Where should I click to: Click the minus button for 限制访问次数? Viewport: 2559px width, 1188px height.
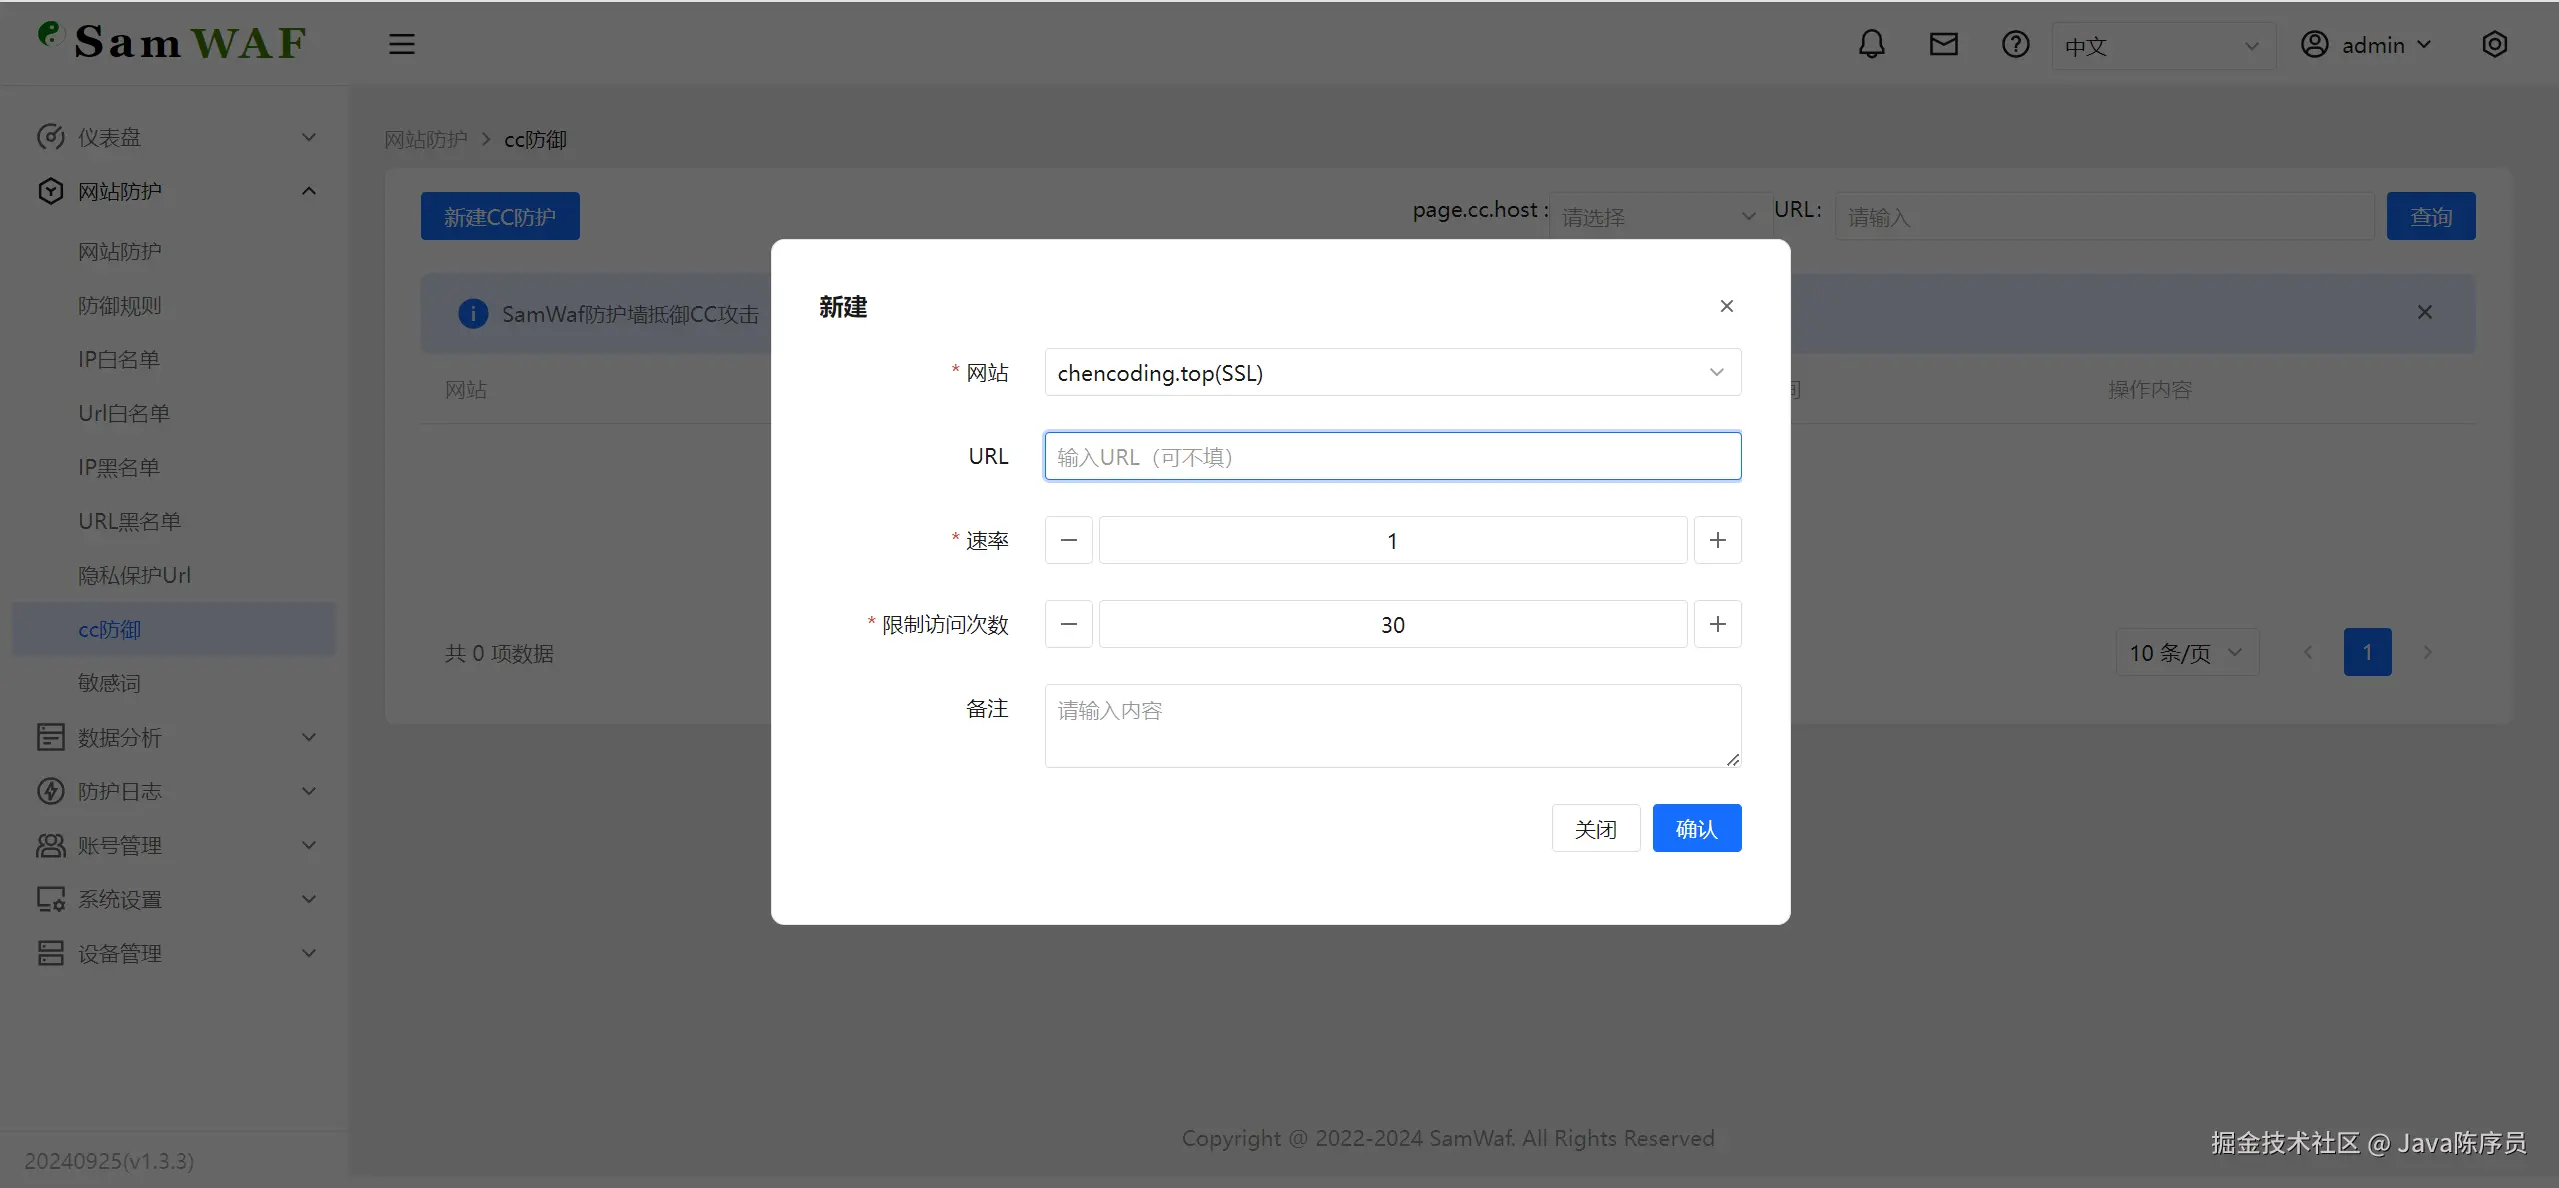click(x=1068, y=625)
